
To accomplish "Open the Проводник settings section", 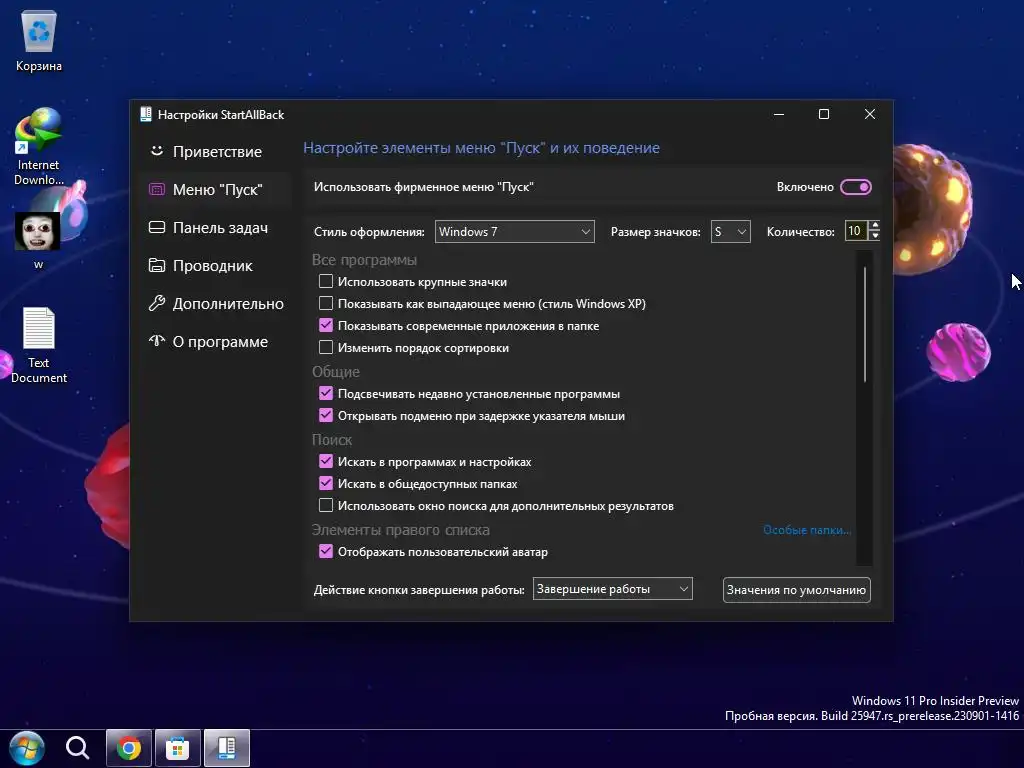I will 216,266.
